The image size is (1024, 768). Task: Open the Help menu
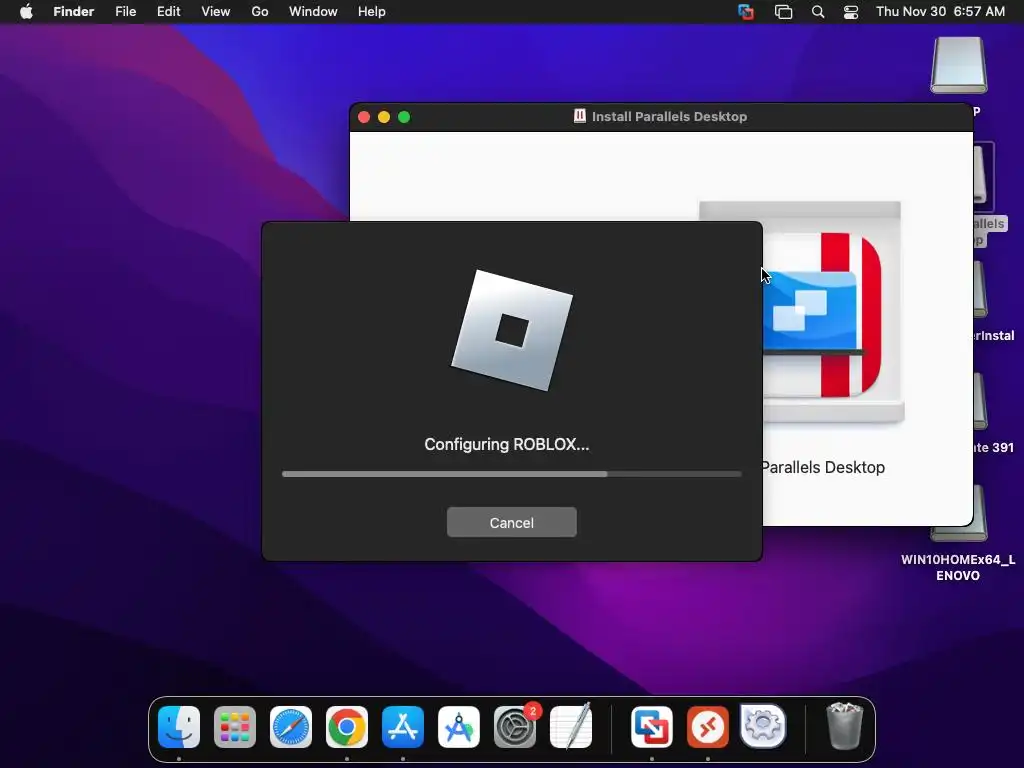click(372, 11)
